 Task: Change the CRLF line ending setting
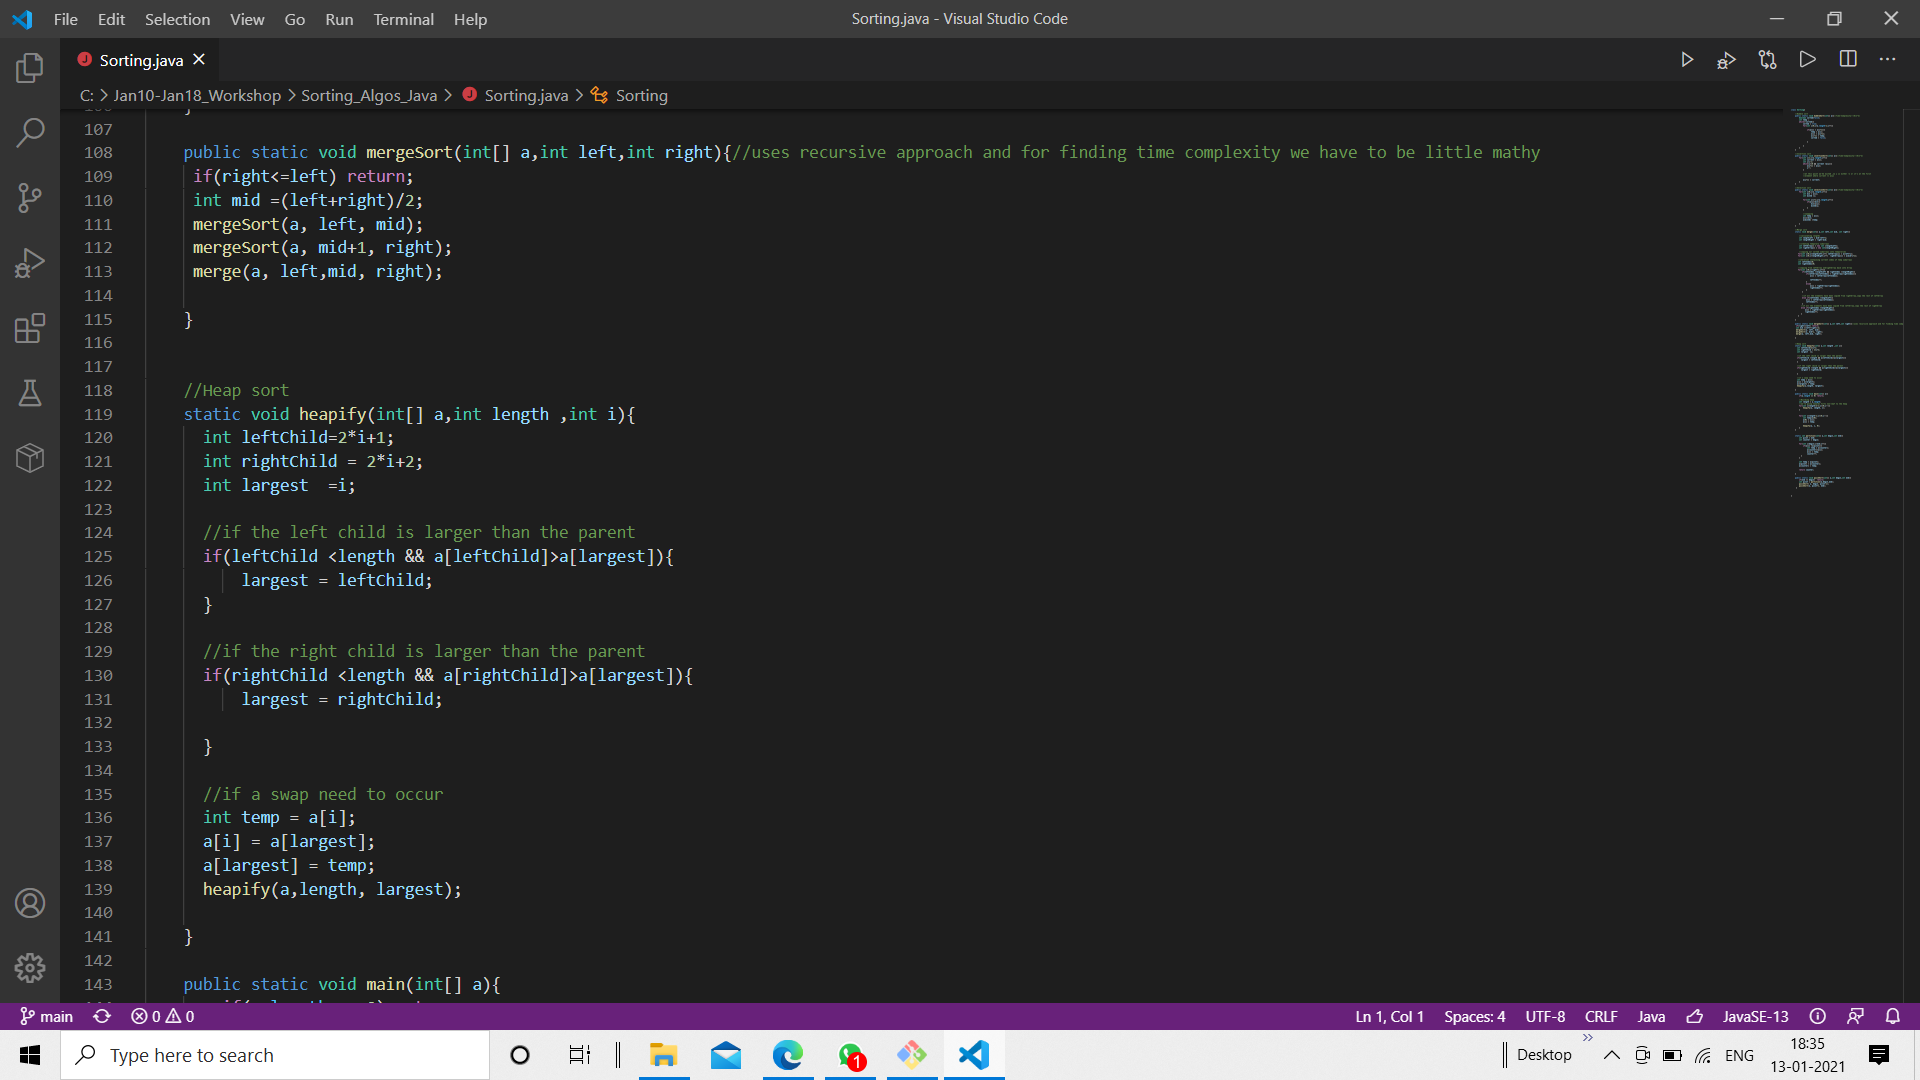pos(1600,1016)
